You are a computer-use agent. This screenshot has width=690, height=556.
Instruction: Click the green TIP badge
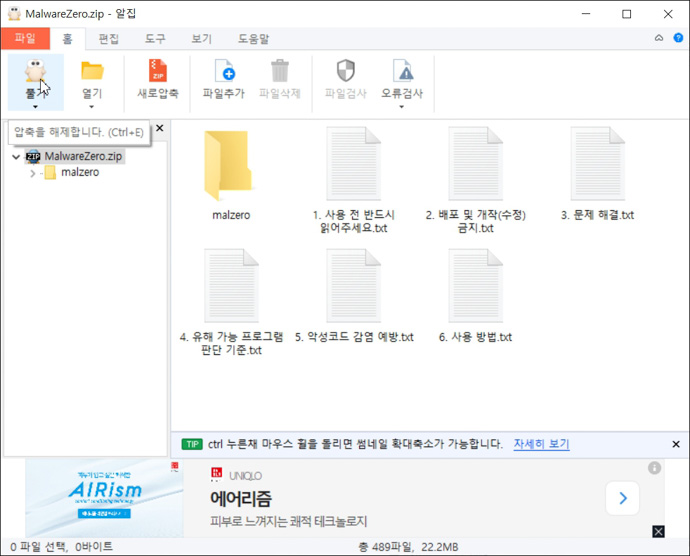192,444
